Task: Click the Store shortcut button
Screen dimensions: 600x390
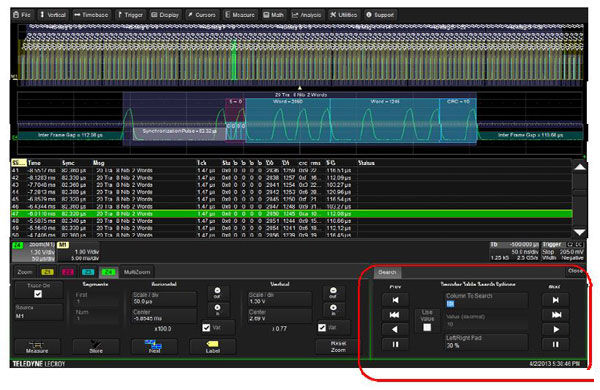Action: 96,347
